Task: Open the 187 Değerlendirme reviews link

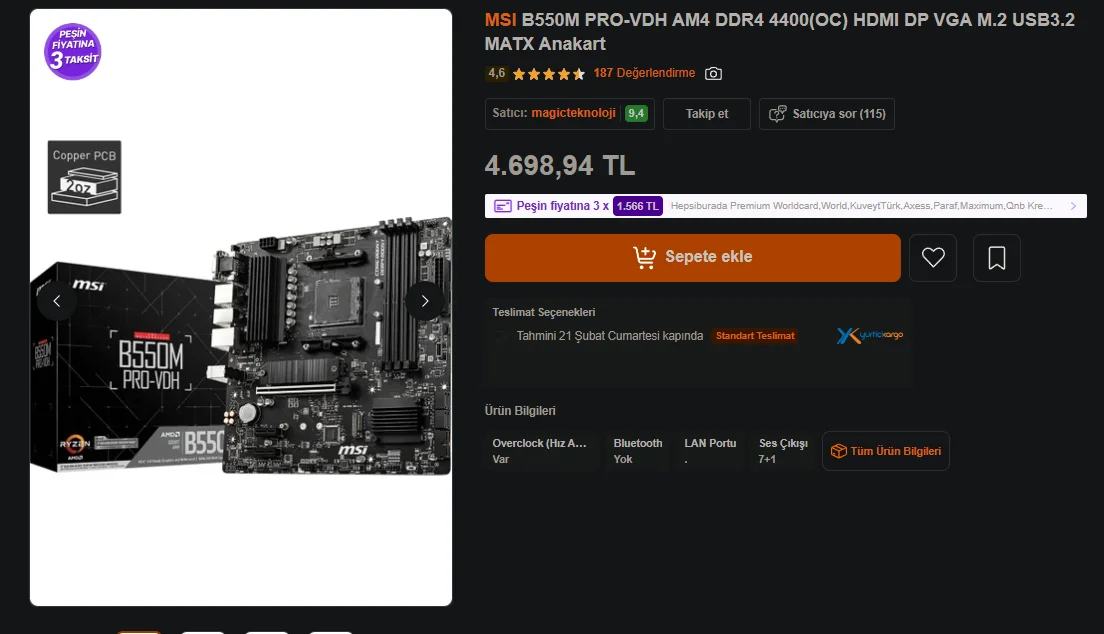Action: 644,73
